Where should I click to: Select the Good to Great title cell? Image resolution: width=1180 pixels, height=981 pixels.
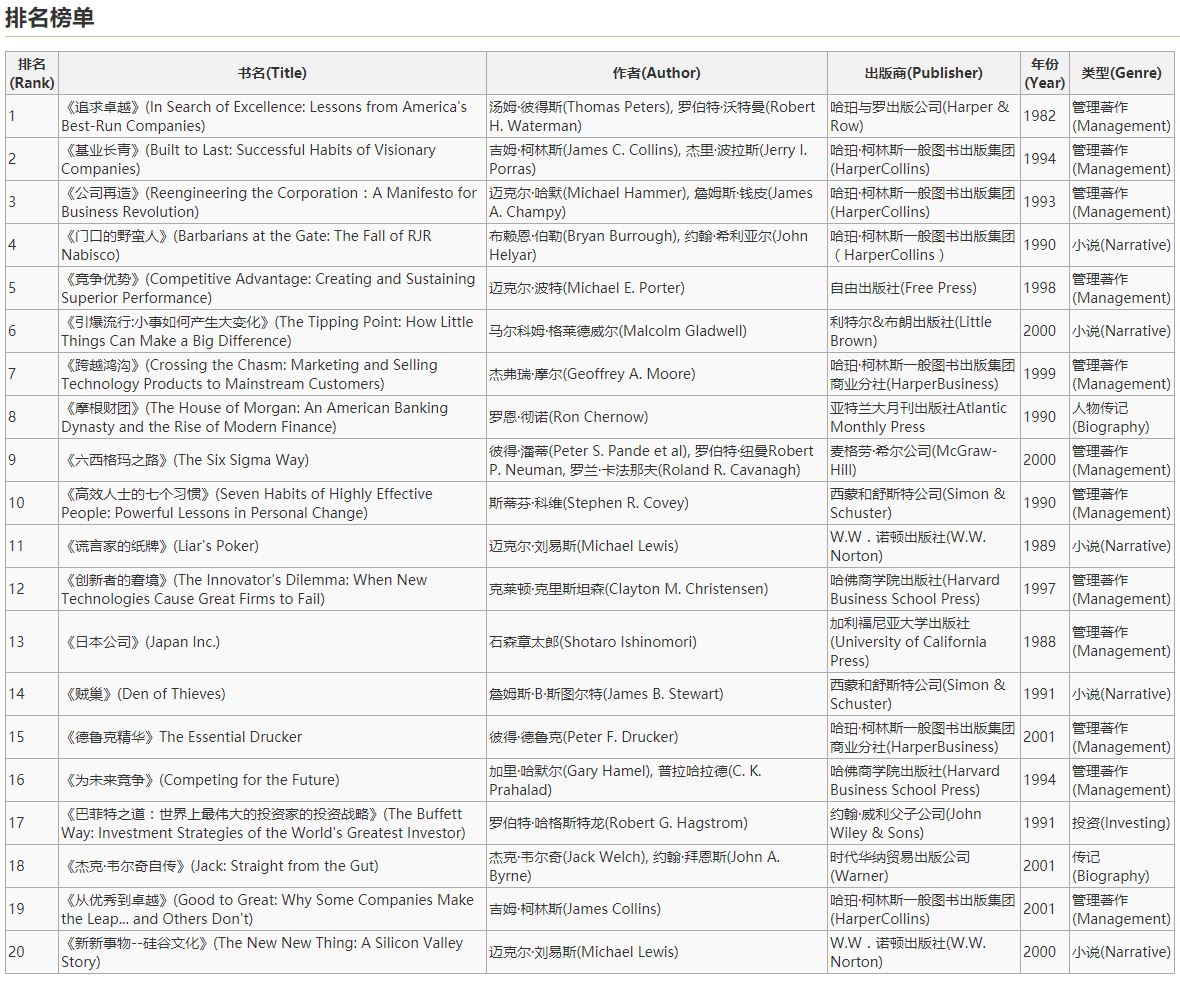[272, 908]
